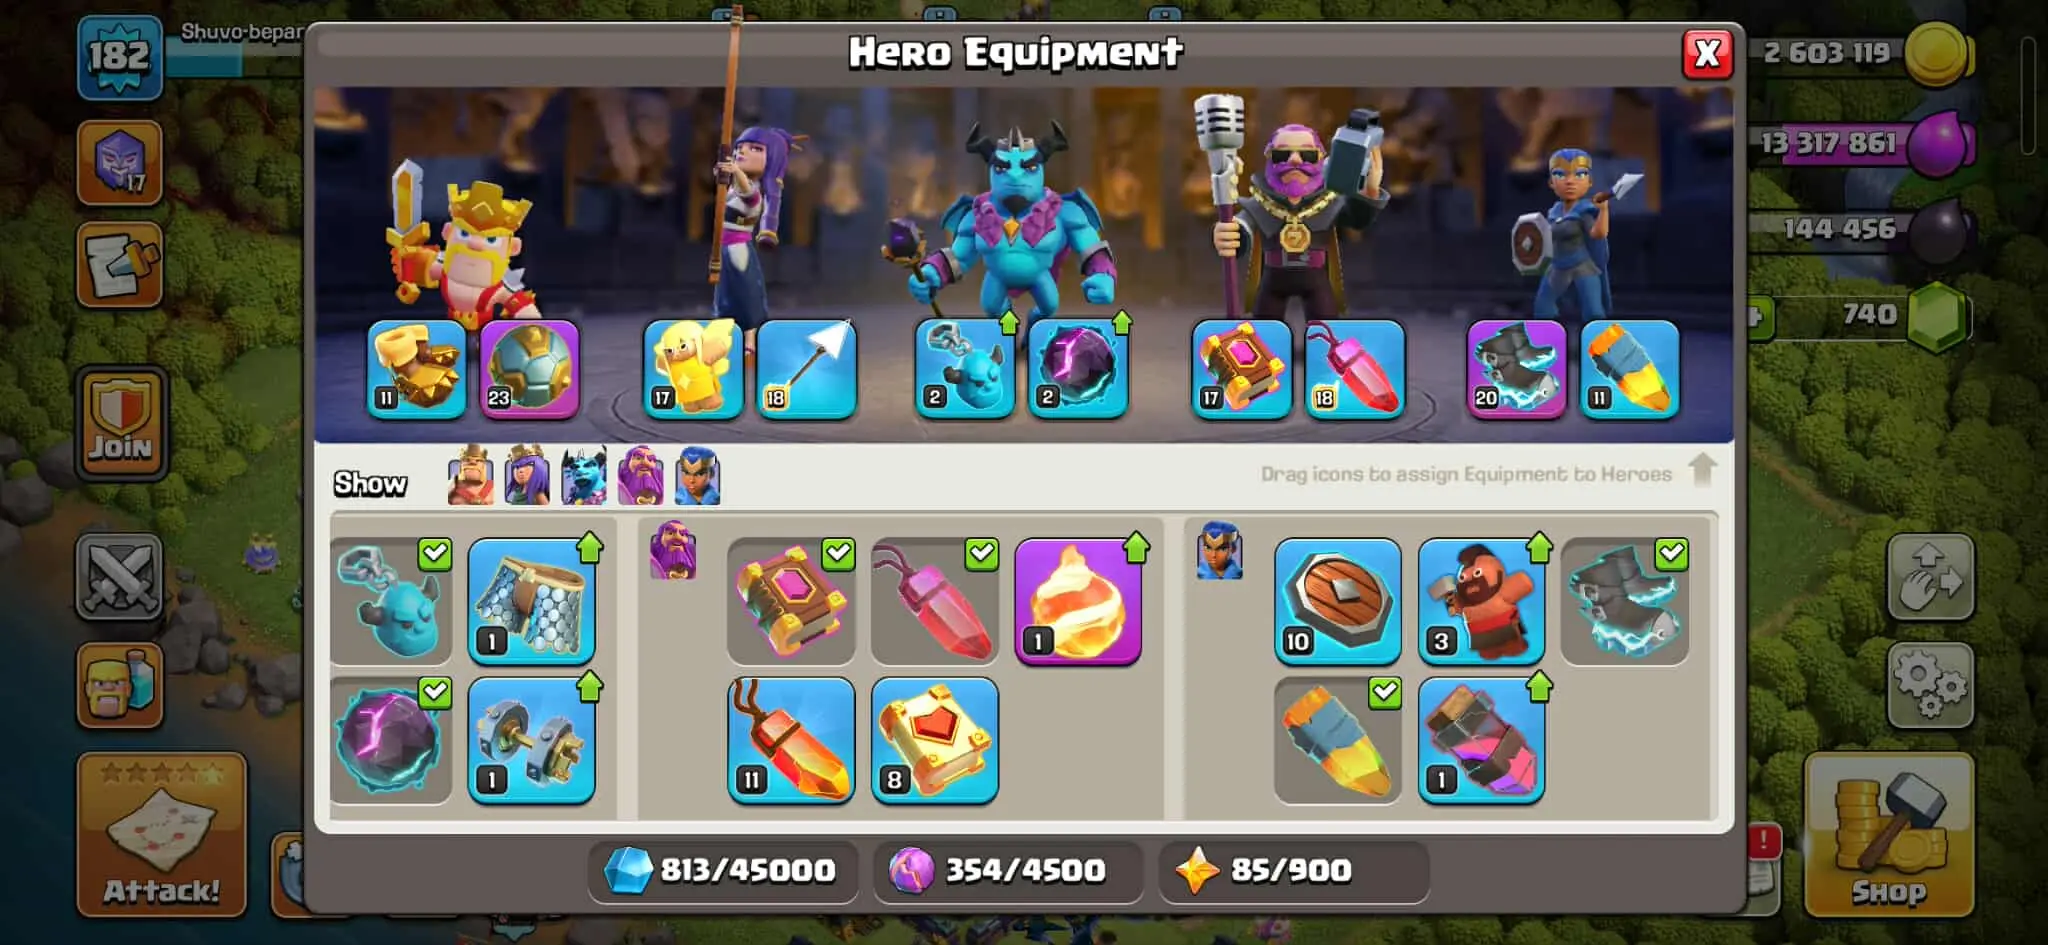
Task: Tap the equipped level 18 Magic Mirror arrow
Action: [806, 368]
